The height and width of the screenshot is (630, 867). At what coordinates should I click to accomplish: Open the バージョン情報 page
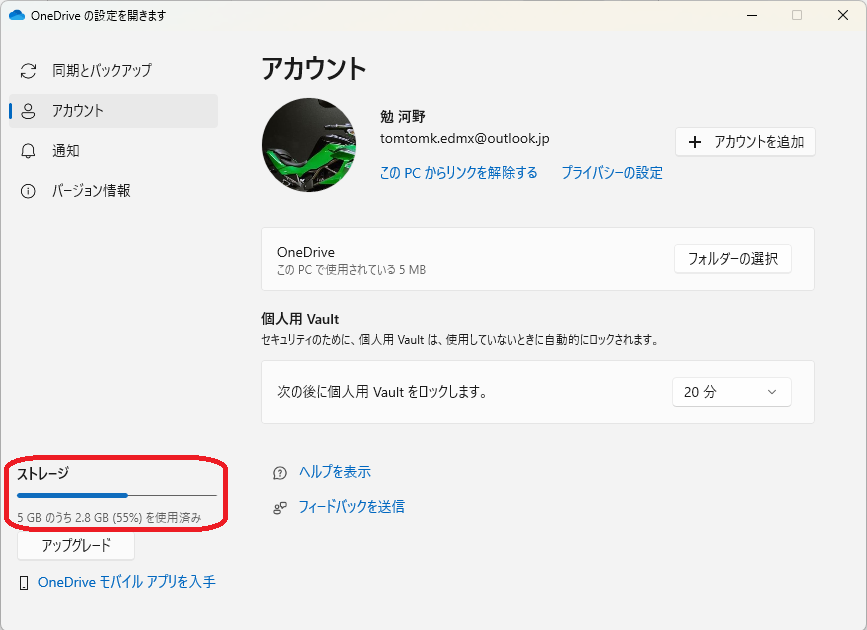click(x=113, y=191)
